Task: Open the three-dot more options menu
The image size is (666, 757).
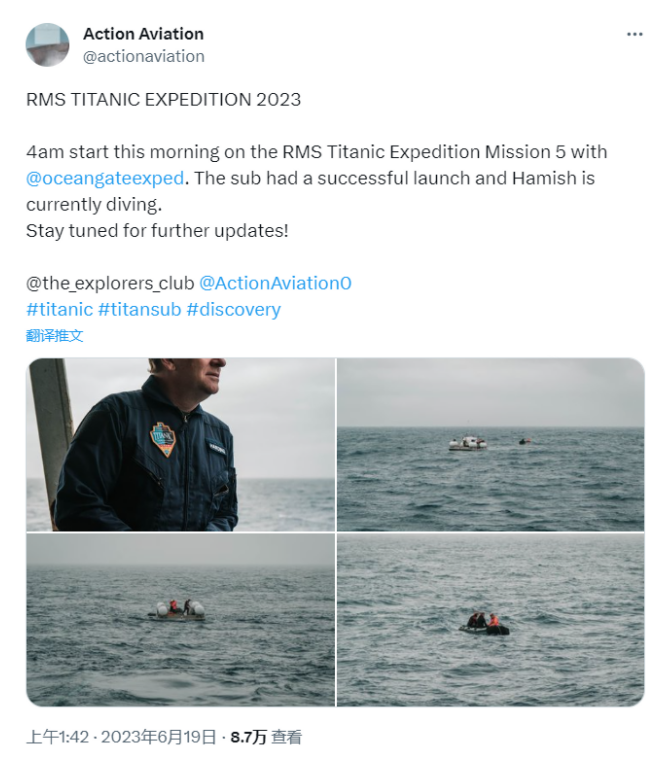Action: tap(634, 34)
